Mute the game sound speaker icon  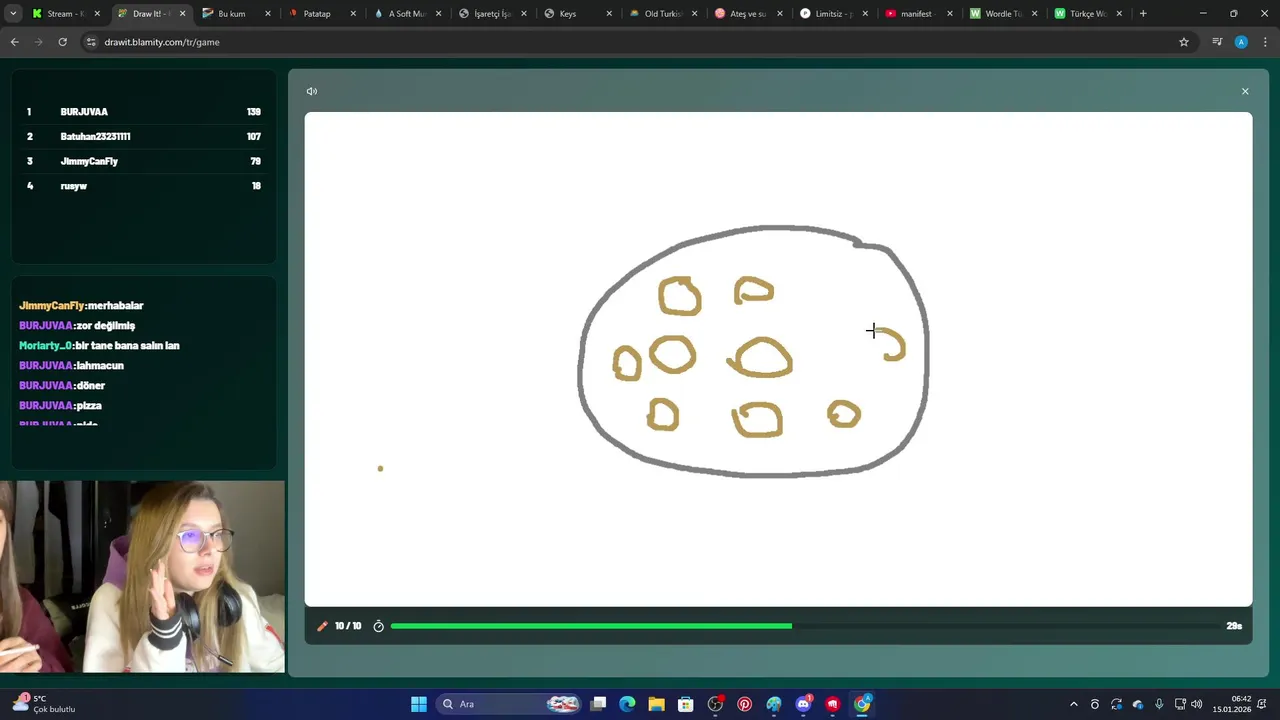click(x=312, y=91)
